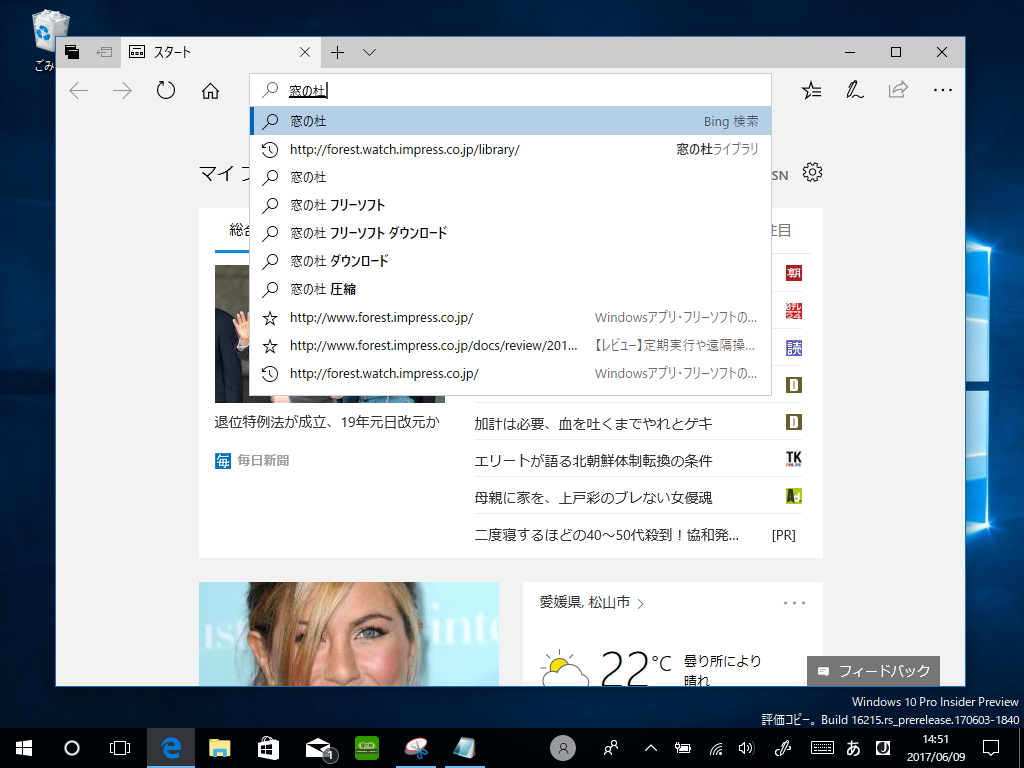This screenshot has width=1024, height=768.
Task: Expand hidden icons in the system tray
Action: [651, 747]
